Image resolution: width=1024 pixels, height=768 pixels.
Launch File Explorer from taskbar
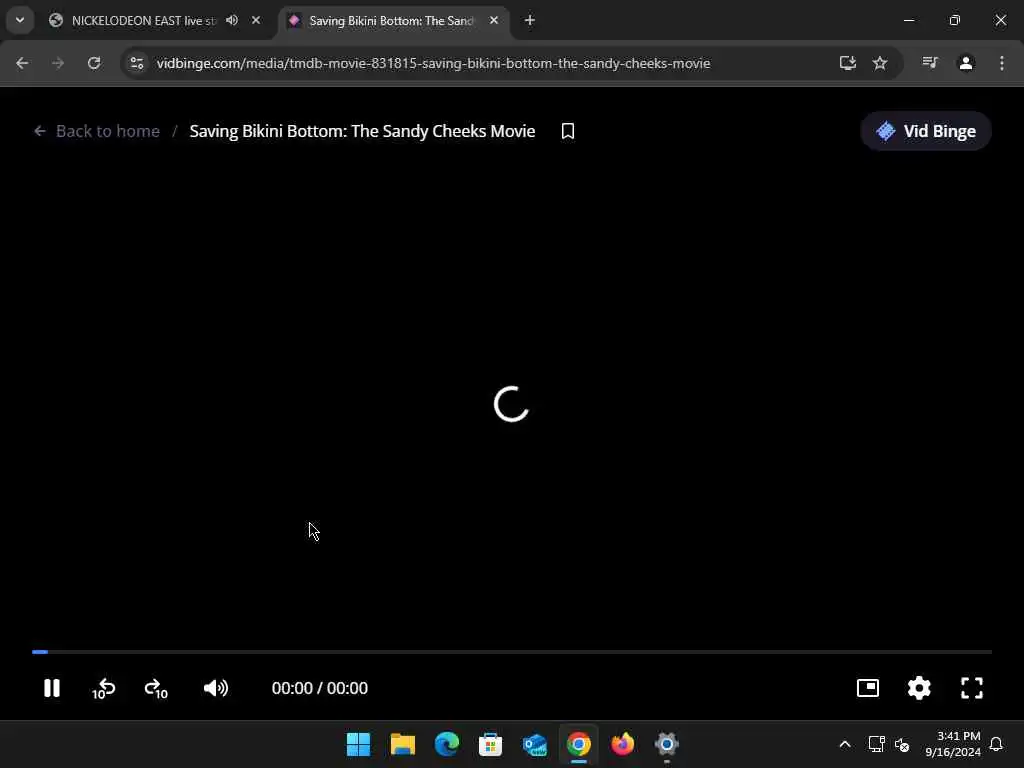click(x=403, y=744)
